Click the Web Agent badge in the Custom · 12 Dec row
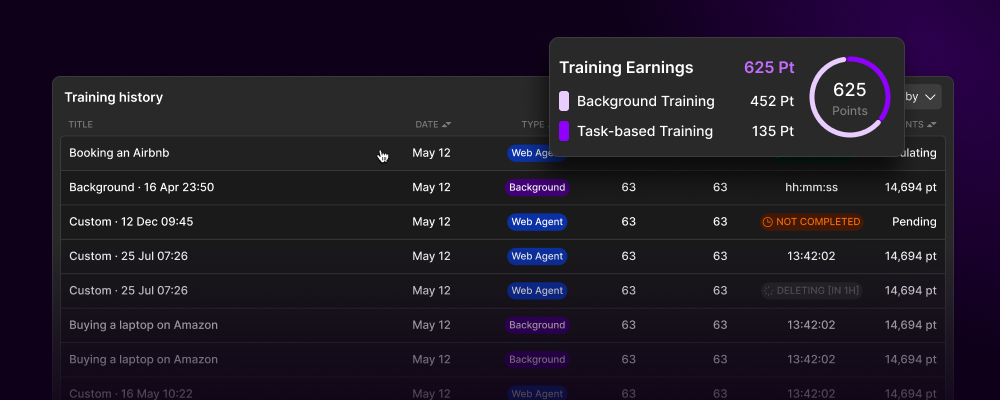This screenshot has height=400, width=1000. (537, 222)
